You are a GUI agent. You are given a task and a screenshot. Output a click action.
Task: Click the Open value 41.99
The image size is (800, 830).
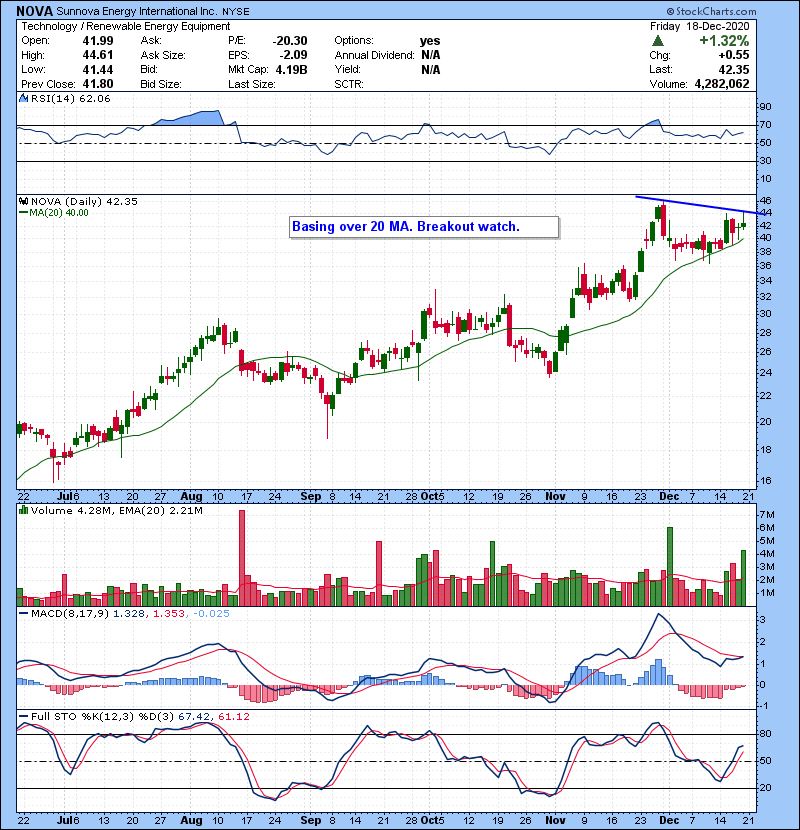(x=97, y=41)
